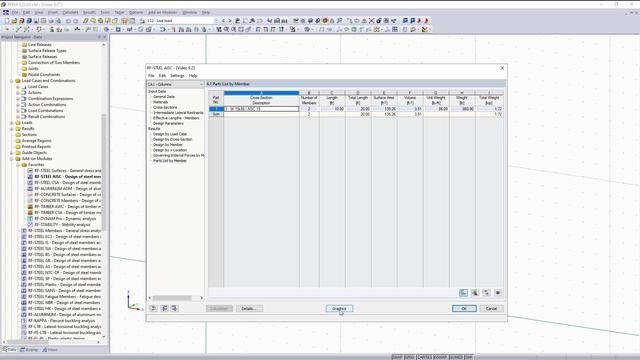Screen dimensions: 640x360
Task: Open RF-STEEL EC3 module in navigator
Action: click(64, 237)
